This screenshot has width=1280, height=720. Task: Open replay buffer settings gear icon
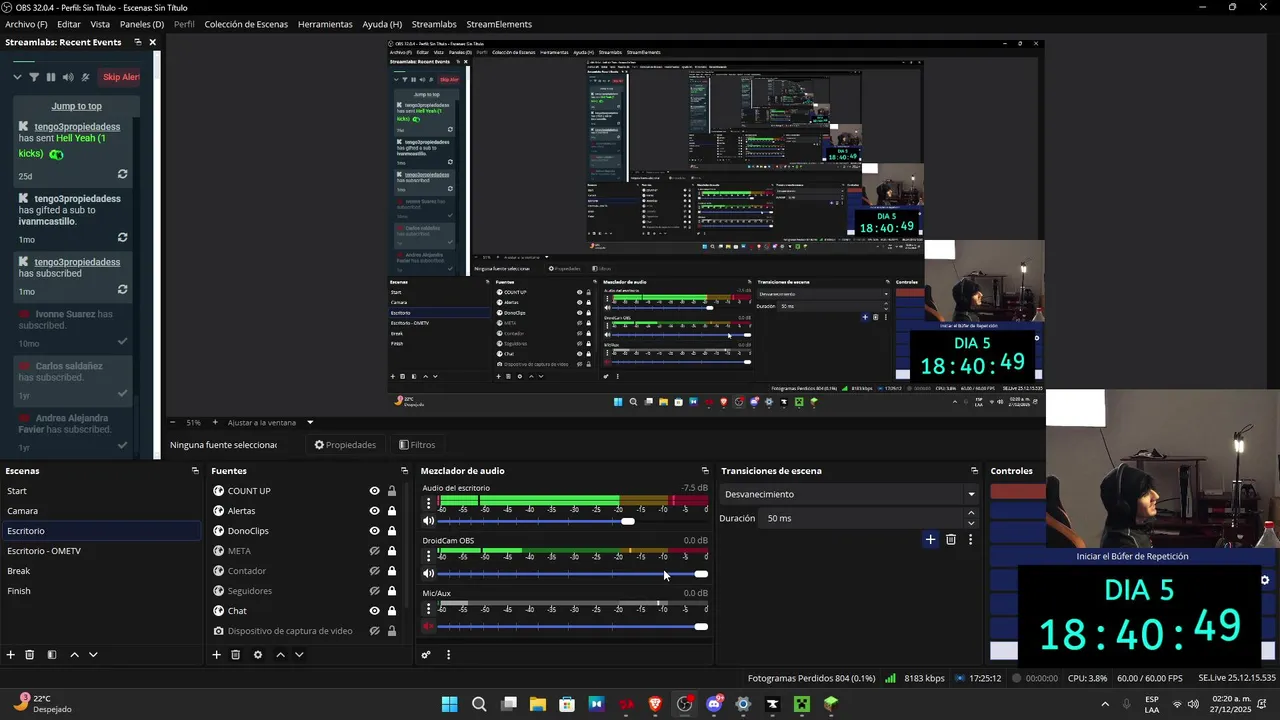coord(1264,580)
